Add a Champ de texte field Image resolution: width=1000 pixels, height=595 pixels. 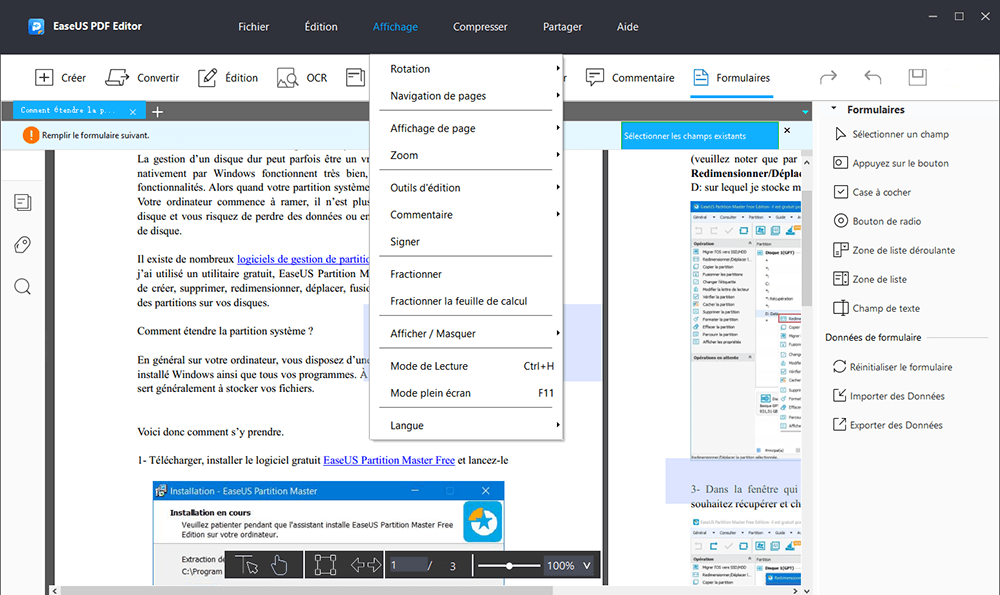click(x=876, y=309)
